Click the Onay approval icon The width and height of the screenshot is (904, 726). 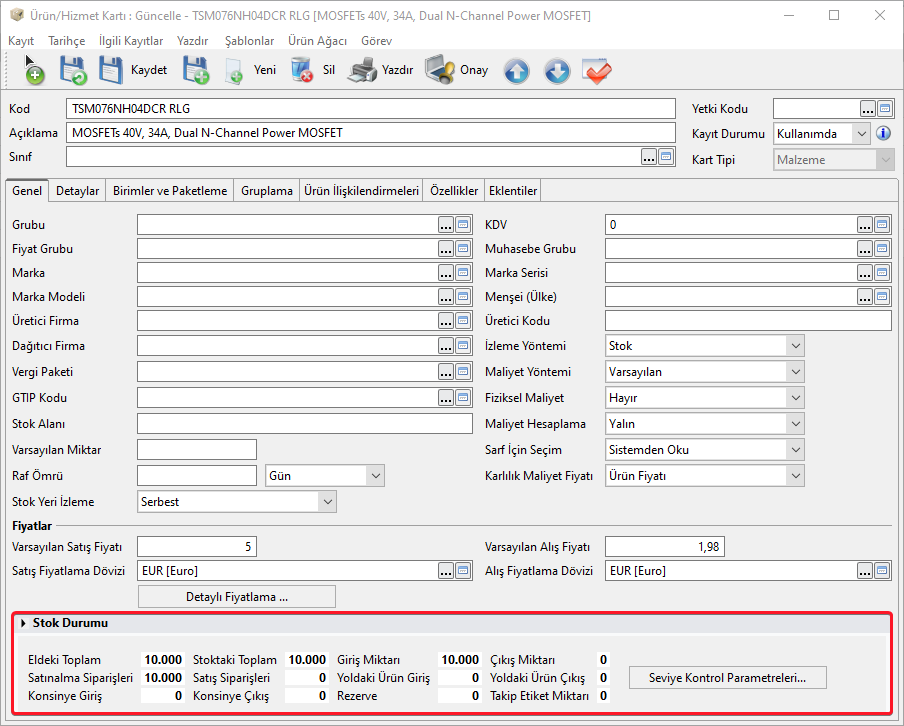[441, 71]
